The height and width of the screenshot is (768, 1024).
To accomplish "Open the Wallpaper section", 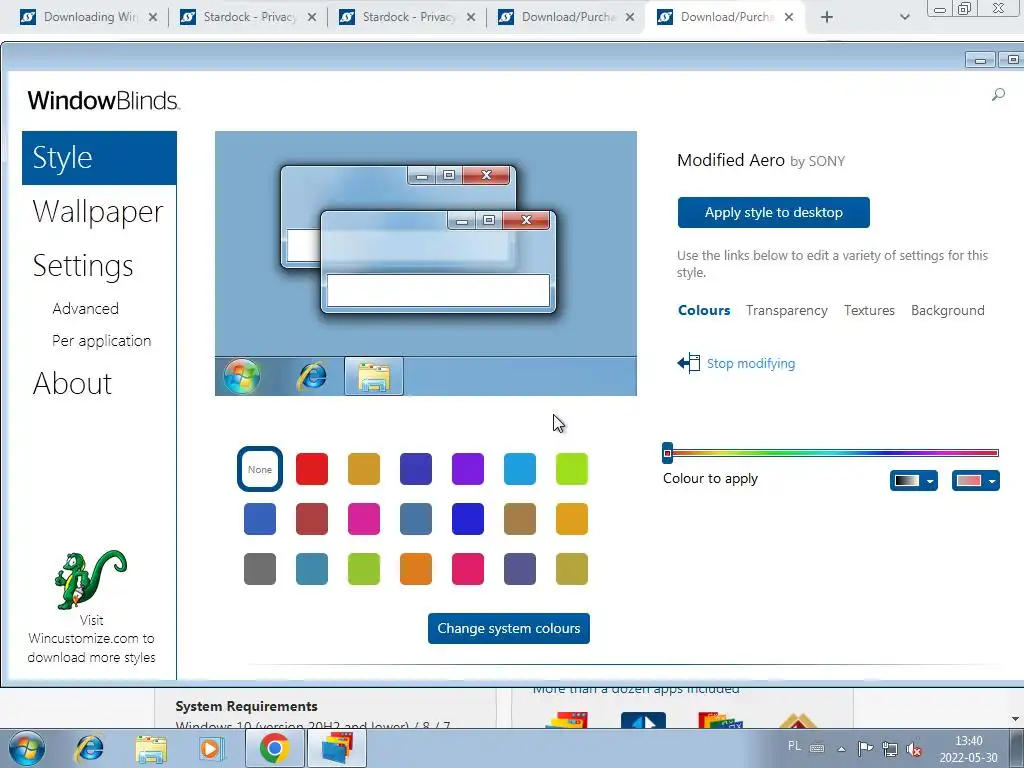I will (97, 212).
